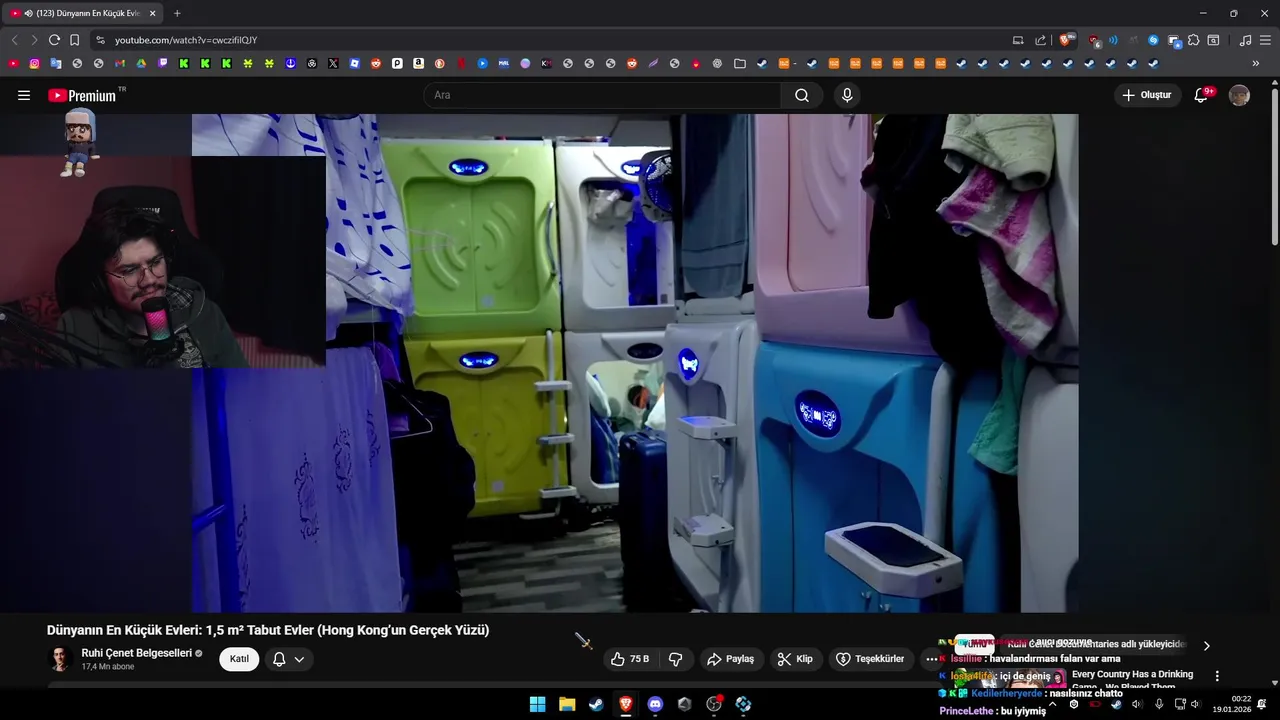
Task: Open YouTube notifications bell
Action: pyautogui.click(x=1202, y=95)
